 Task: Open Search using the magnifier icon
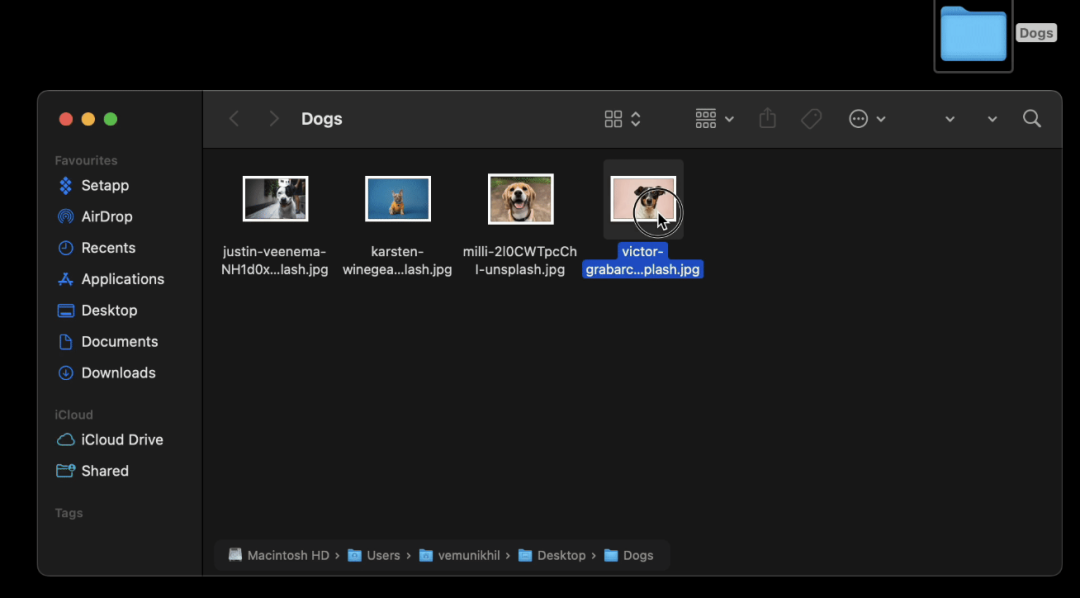1032,118
